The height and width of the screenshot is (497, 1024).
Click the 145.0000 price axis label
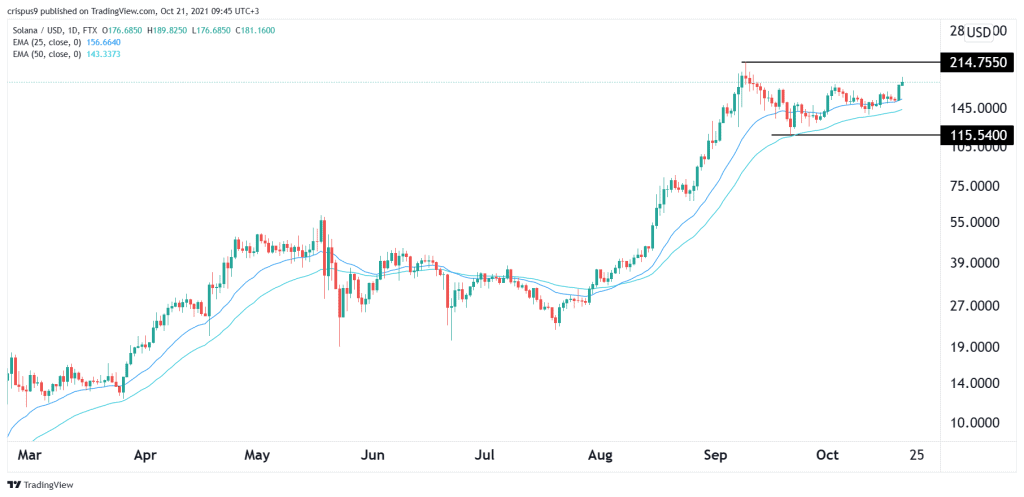(x=979, y=107)
